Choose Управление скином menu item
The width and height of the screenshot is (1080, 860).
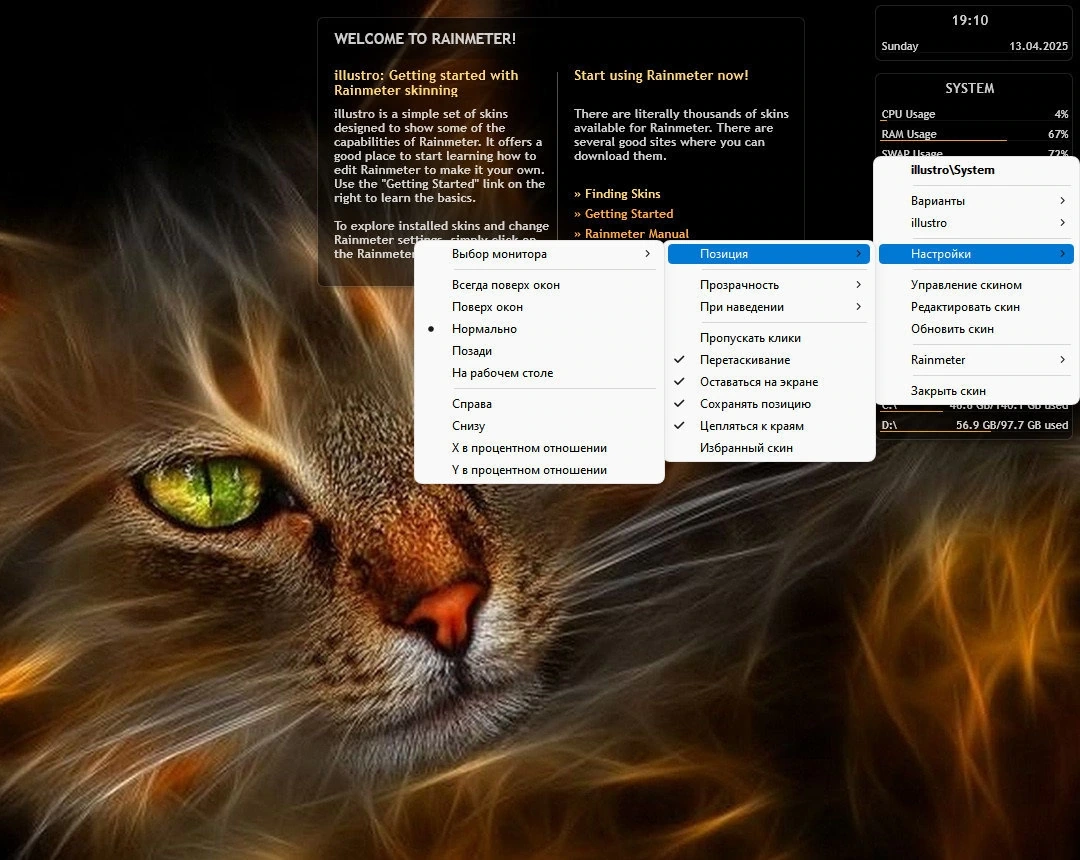pos(976,284)
